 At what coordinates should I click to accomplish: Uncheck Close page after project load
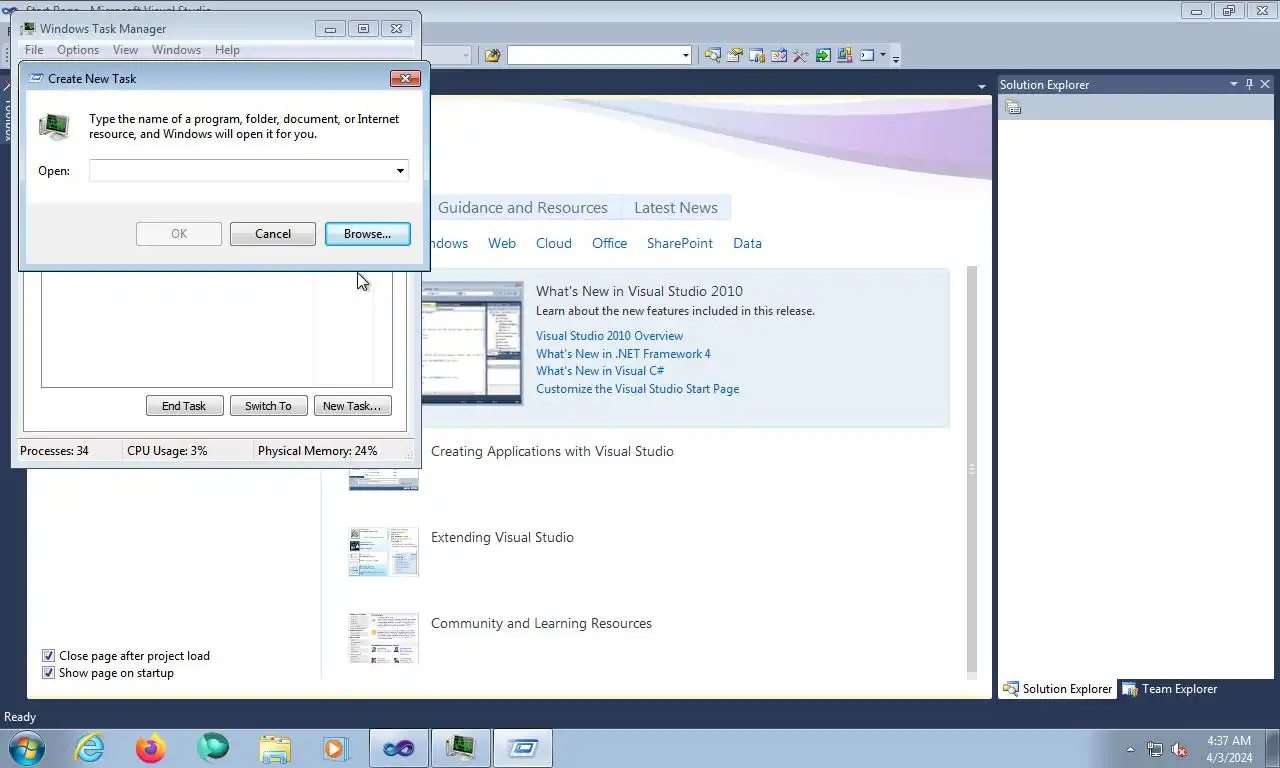point(48,656)
